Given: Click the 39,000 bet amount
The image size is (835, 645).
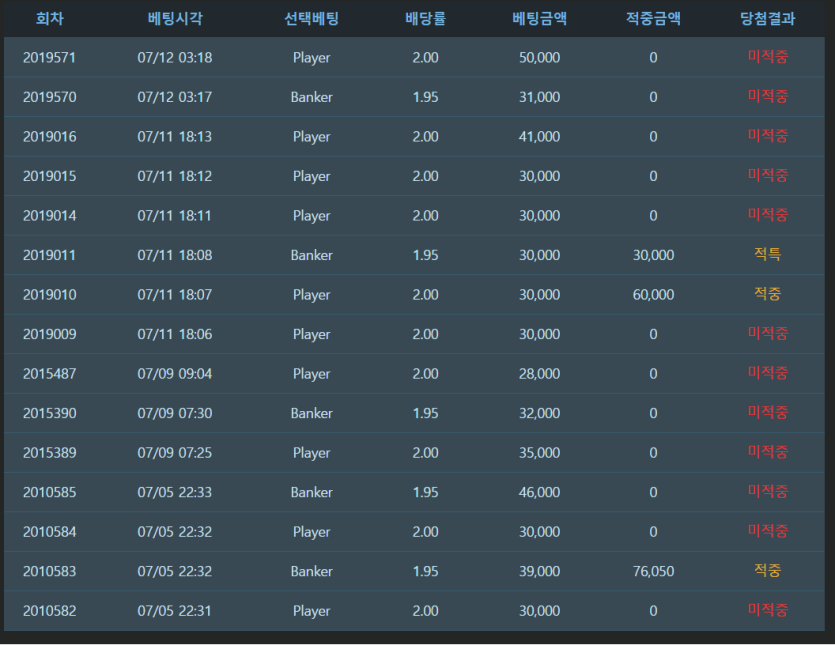Looking at the screenshot, I should (x=539, y=571).
